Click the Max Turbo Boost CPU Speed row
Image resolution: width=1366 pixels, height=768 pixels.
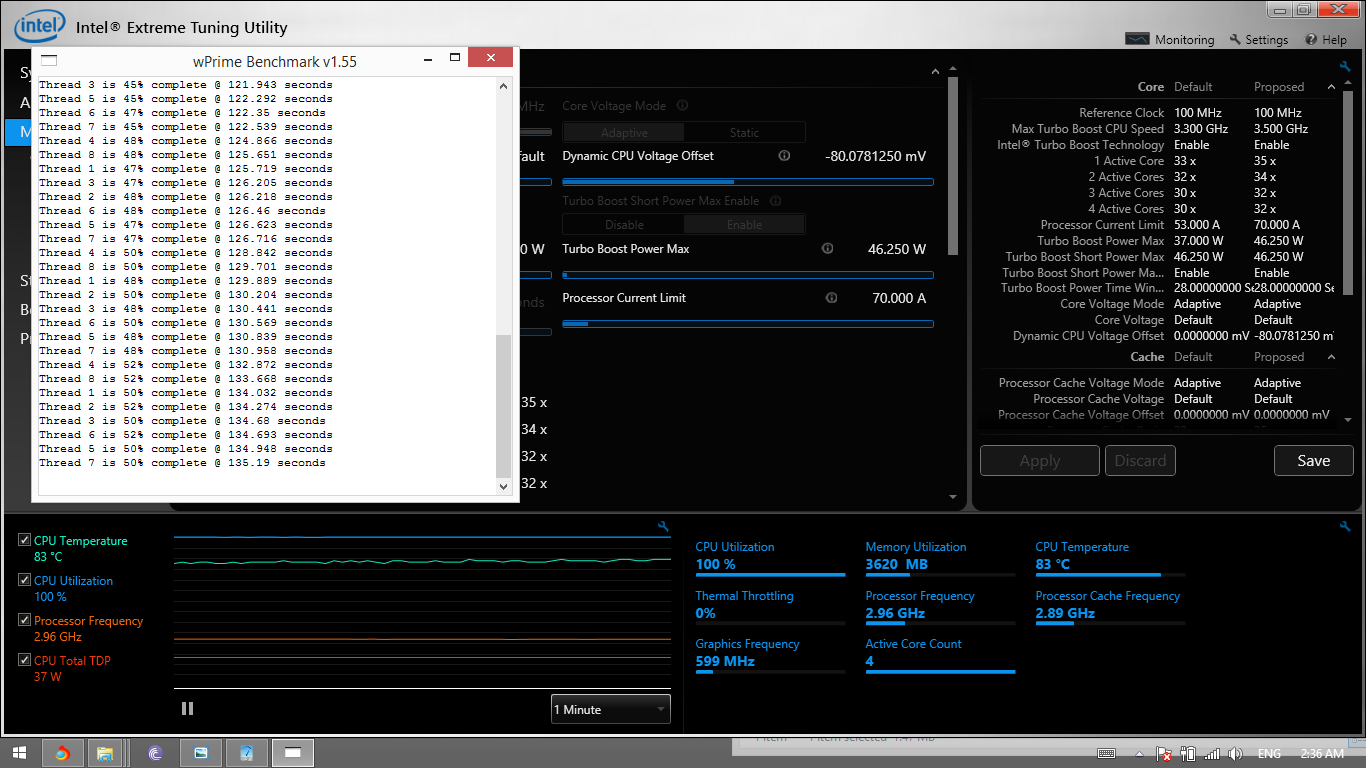(x=1157, y=129)
